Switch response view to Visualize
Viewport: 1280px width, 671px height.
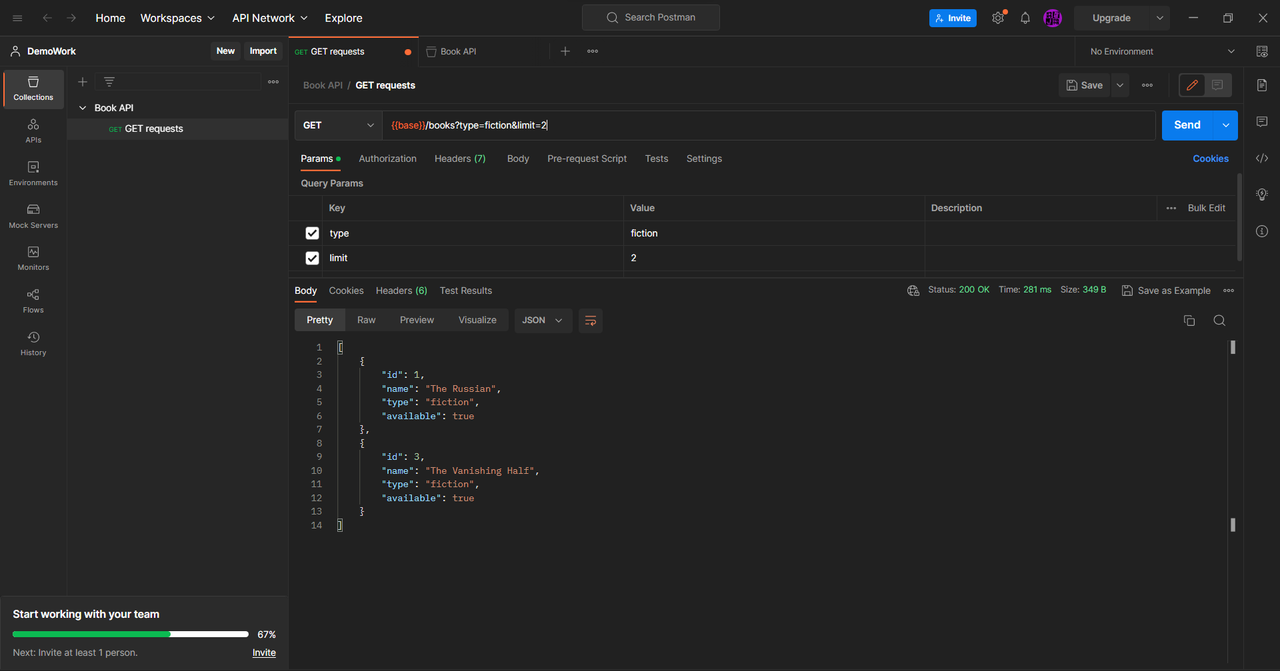pos(478,320)
